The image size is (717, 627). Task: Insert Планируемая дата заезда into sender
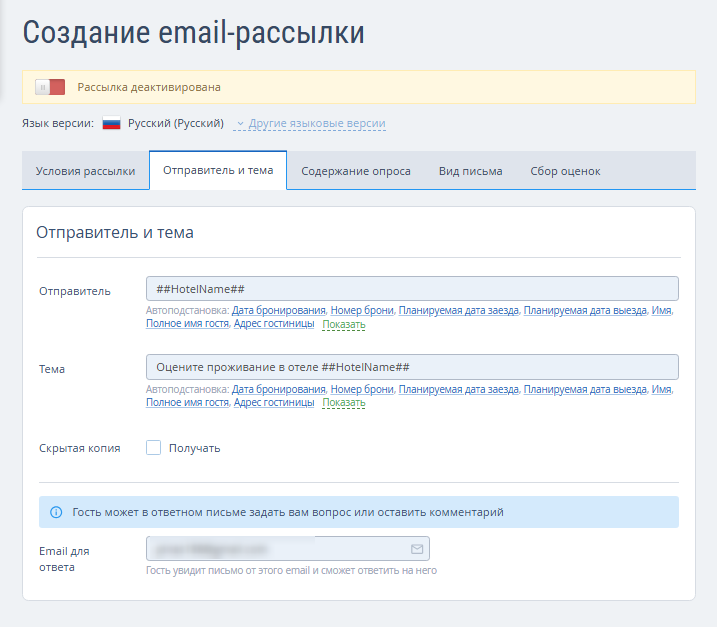click(459, 311)
